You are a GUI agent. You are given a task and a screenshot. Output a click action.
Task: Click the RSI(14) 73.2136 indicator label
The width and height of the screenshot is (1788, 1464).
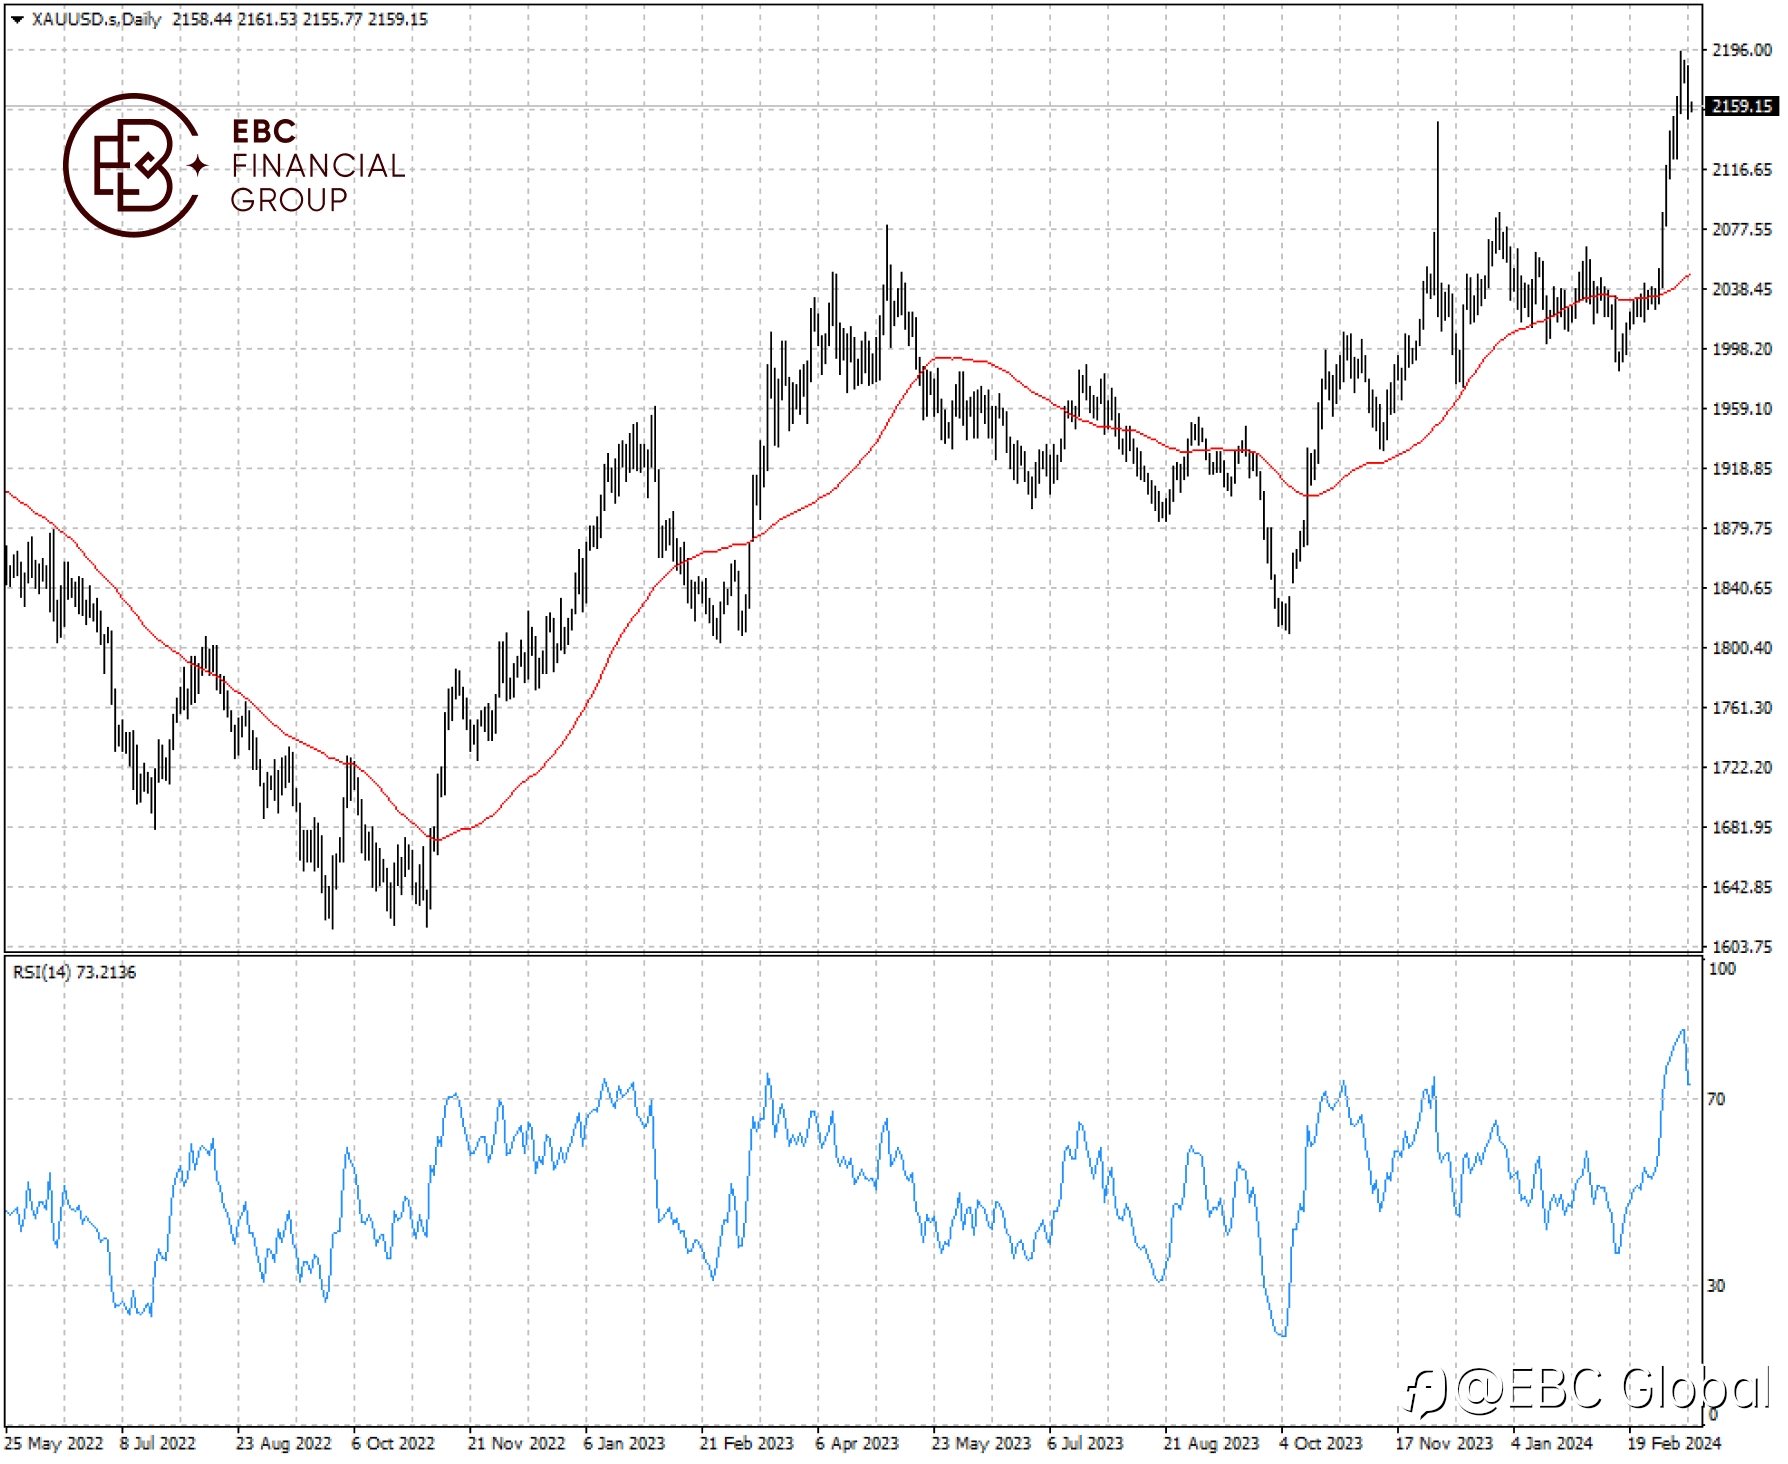74,972
